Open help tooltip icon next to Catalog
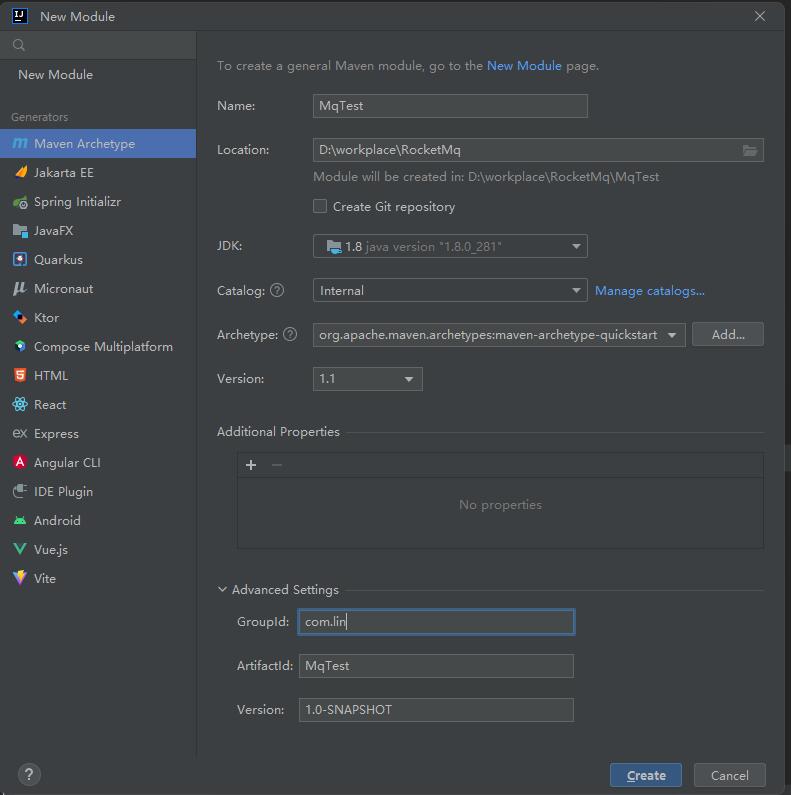This screenshot has height=795, width=791. click(277, 291)
